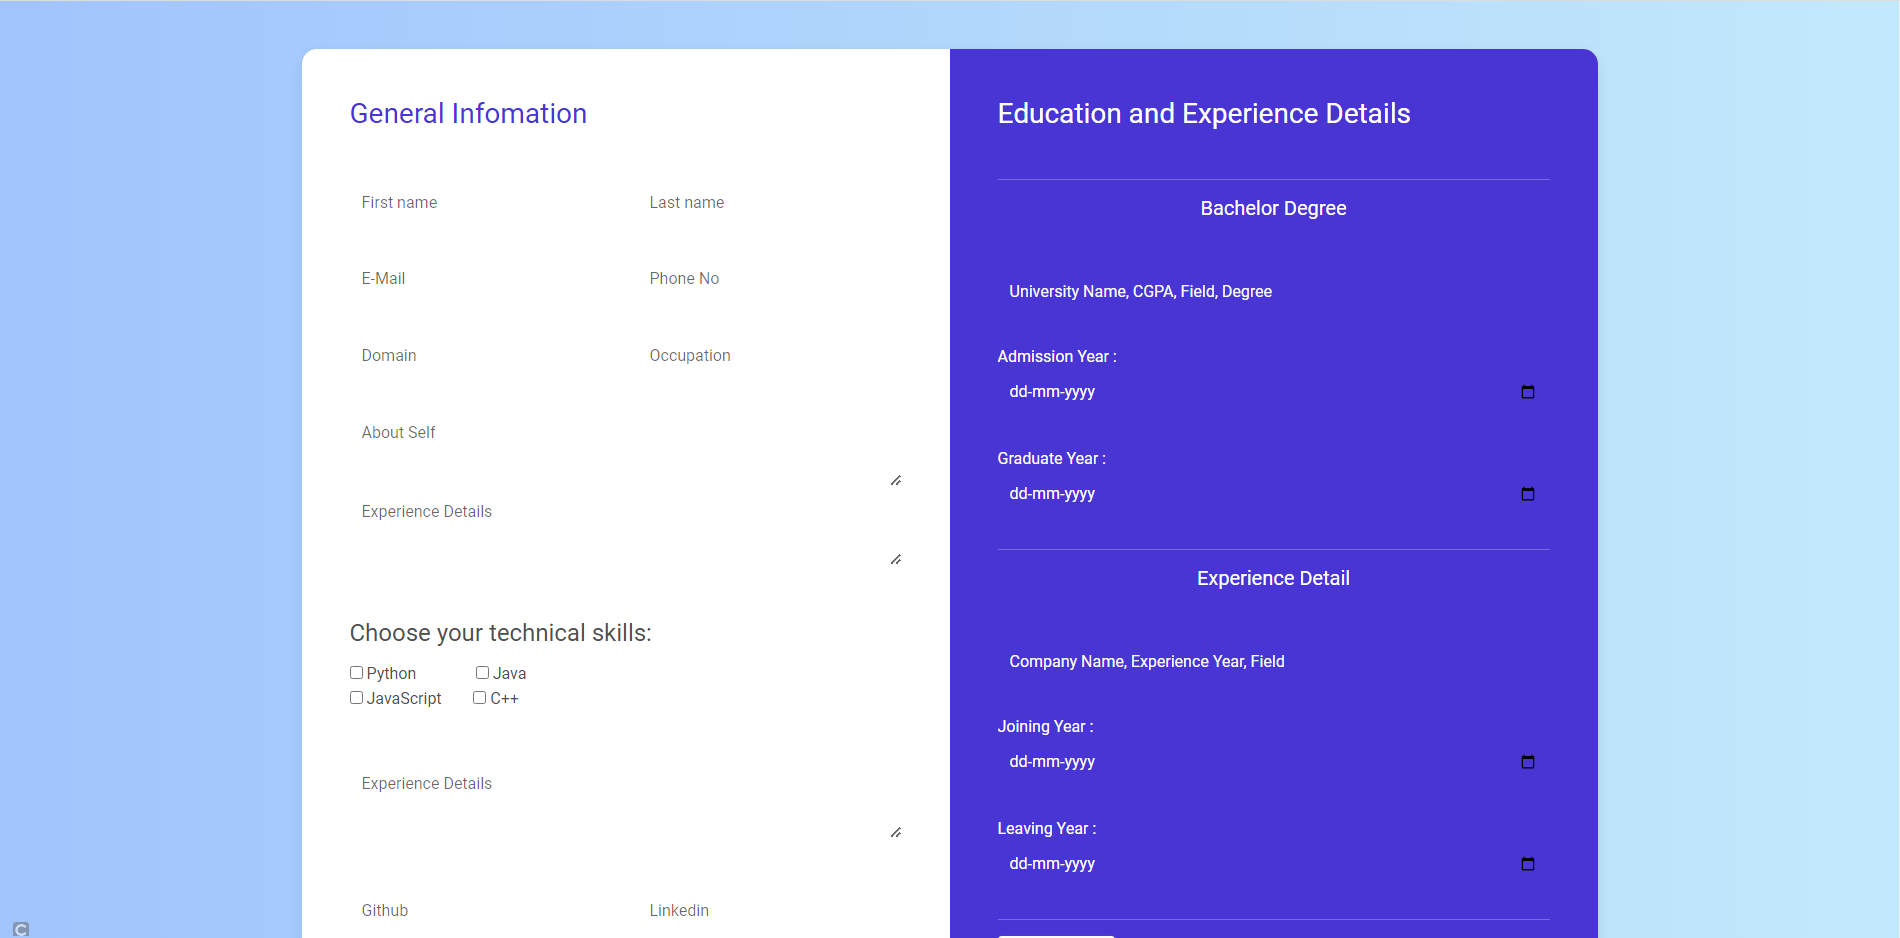
Task: Click the Joining Year date field
Action: tap(1274, 762)
